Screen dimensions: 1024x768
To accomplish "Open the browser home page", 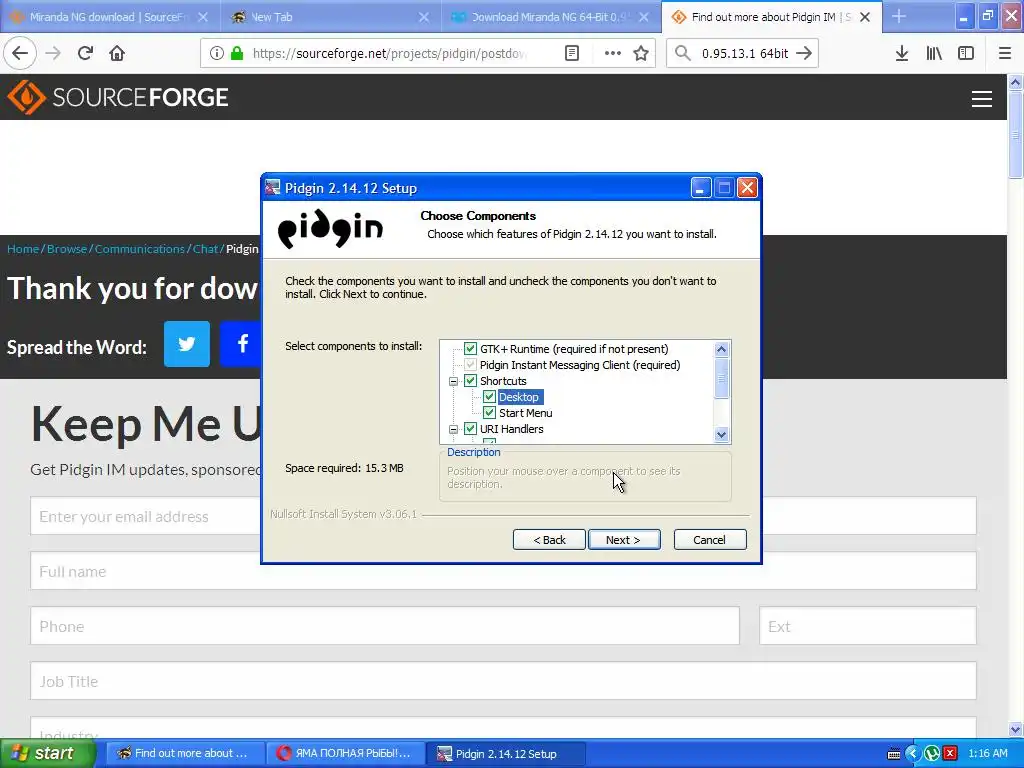I will [x=117, y=53].
